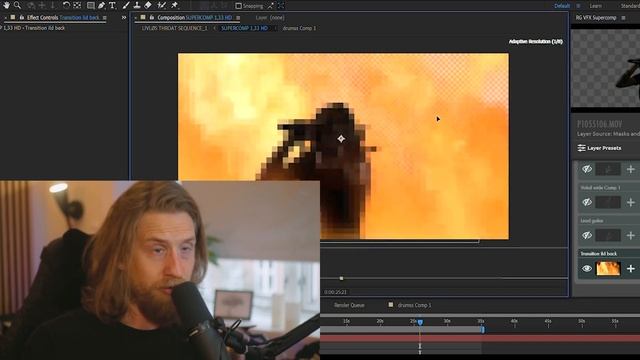This screenshot has width=640, height=360.
Task: Select the Pan Behind anchor point tool
Action: (x=77, y=5)
